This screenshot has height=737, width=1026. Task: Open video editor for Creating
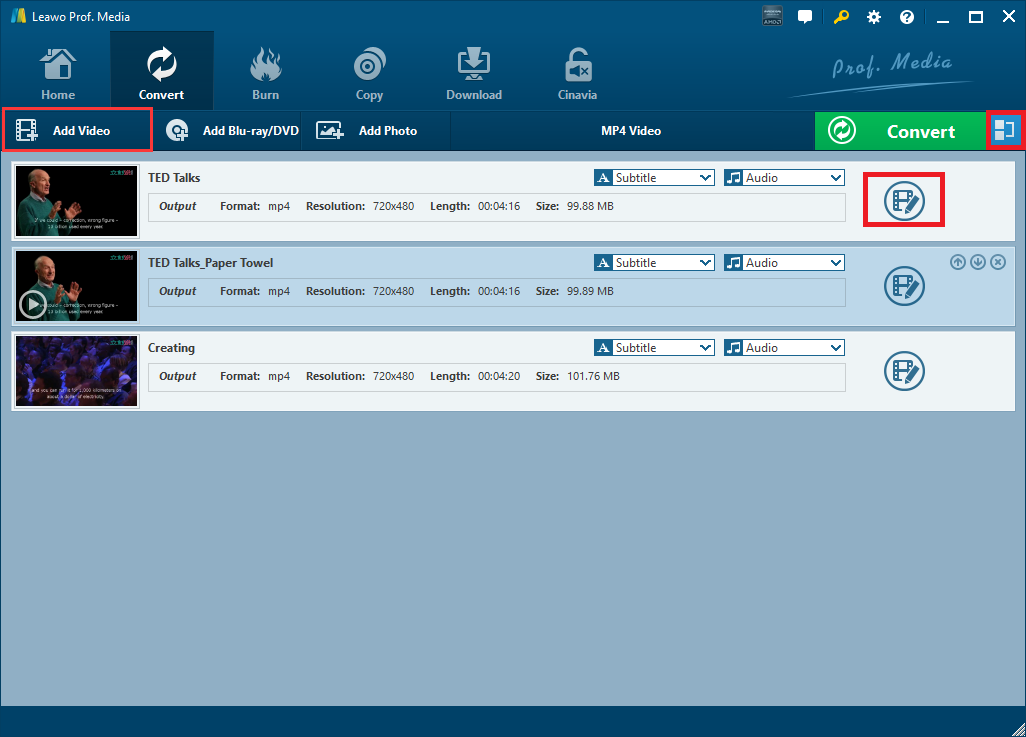coord(904,371)
